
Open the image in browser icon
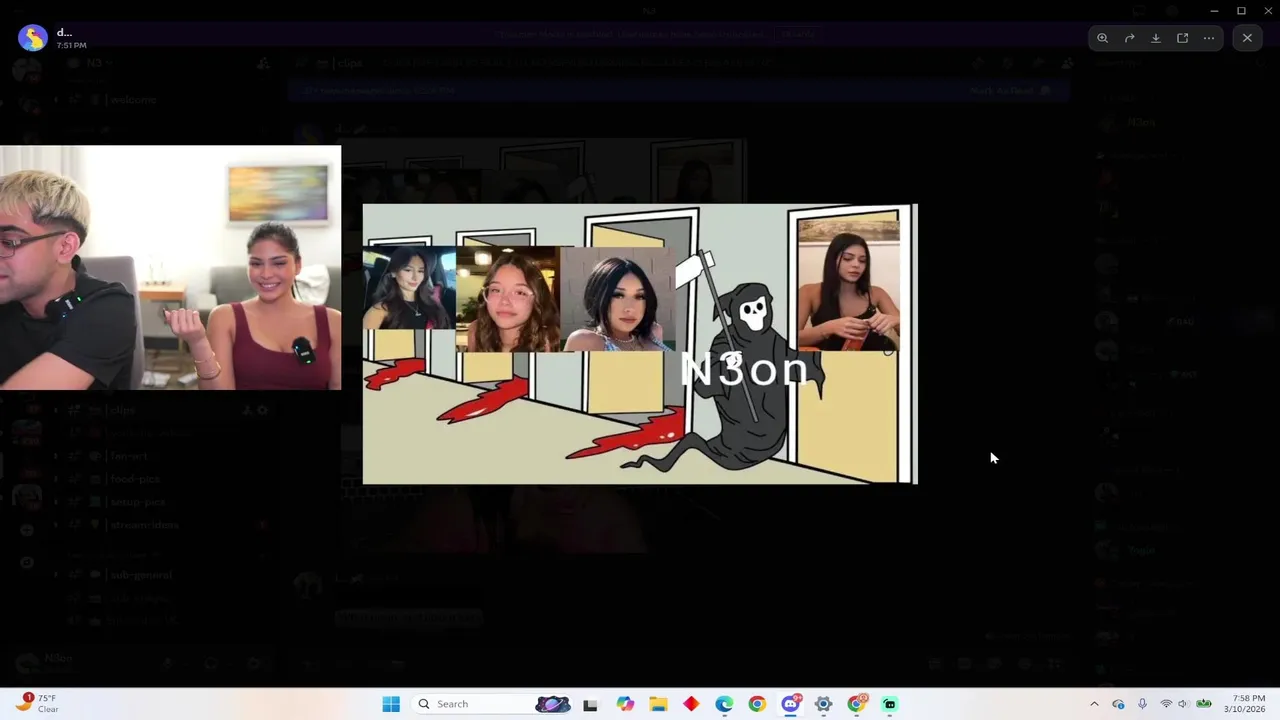(x=1182, y=38)
